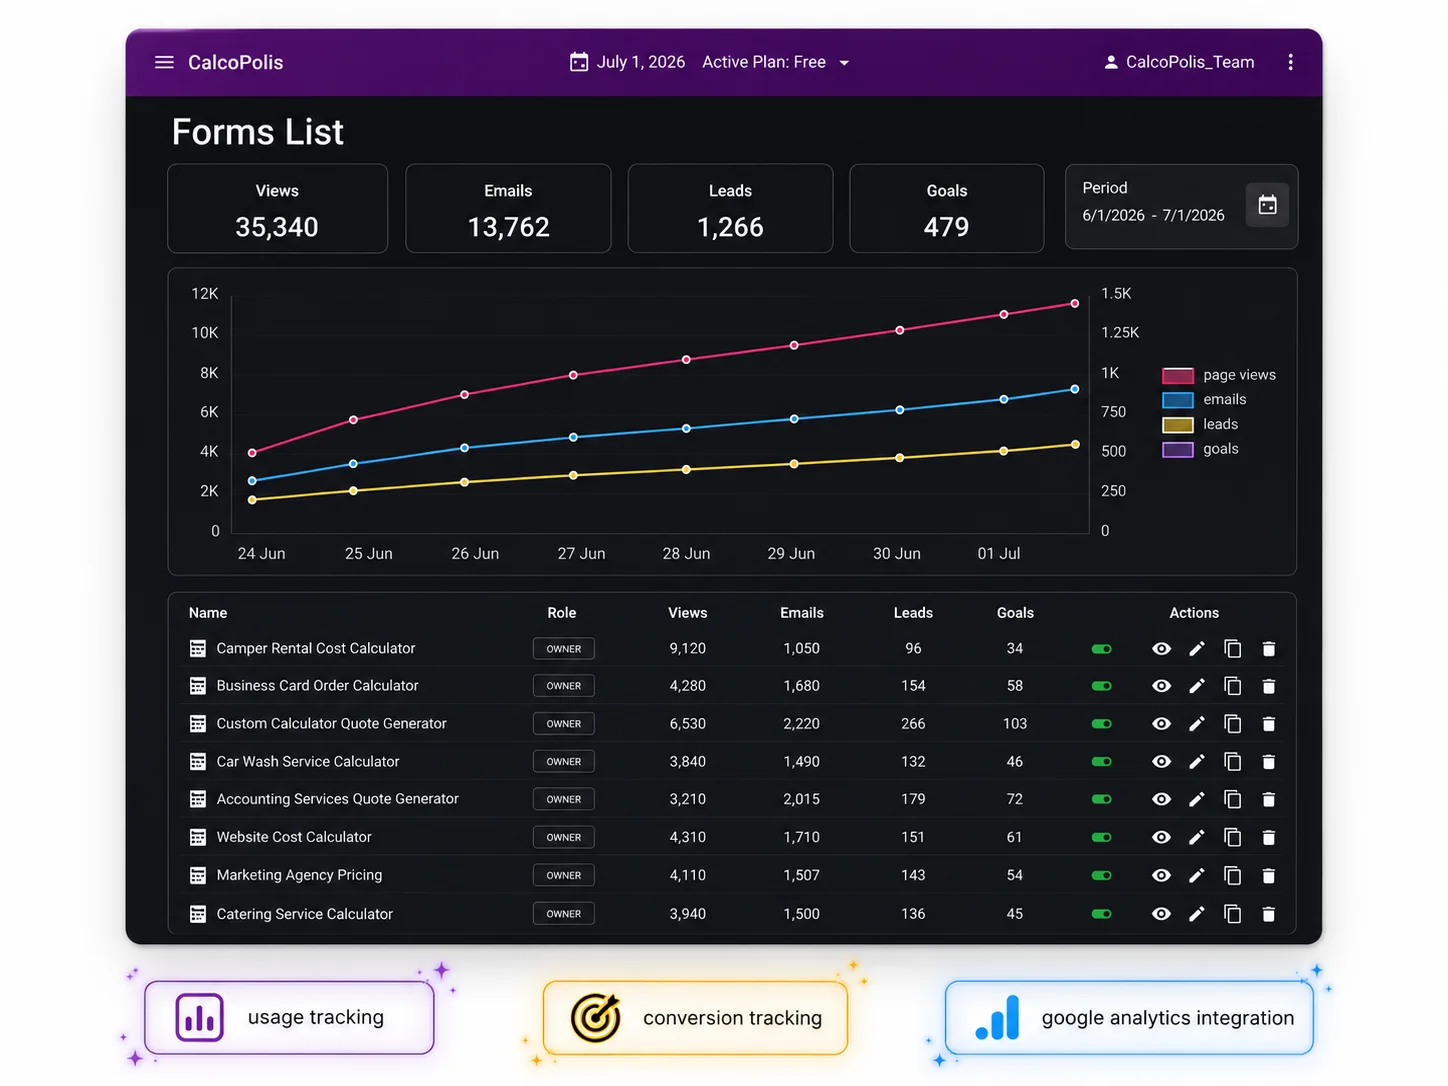Click the usage tracking feature badge
The width and height of the screenshot is (1448, 1086).
pos(289,1018)
